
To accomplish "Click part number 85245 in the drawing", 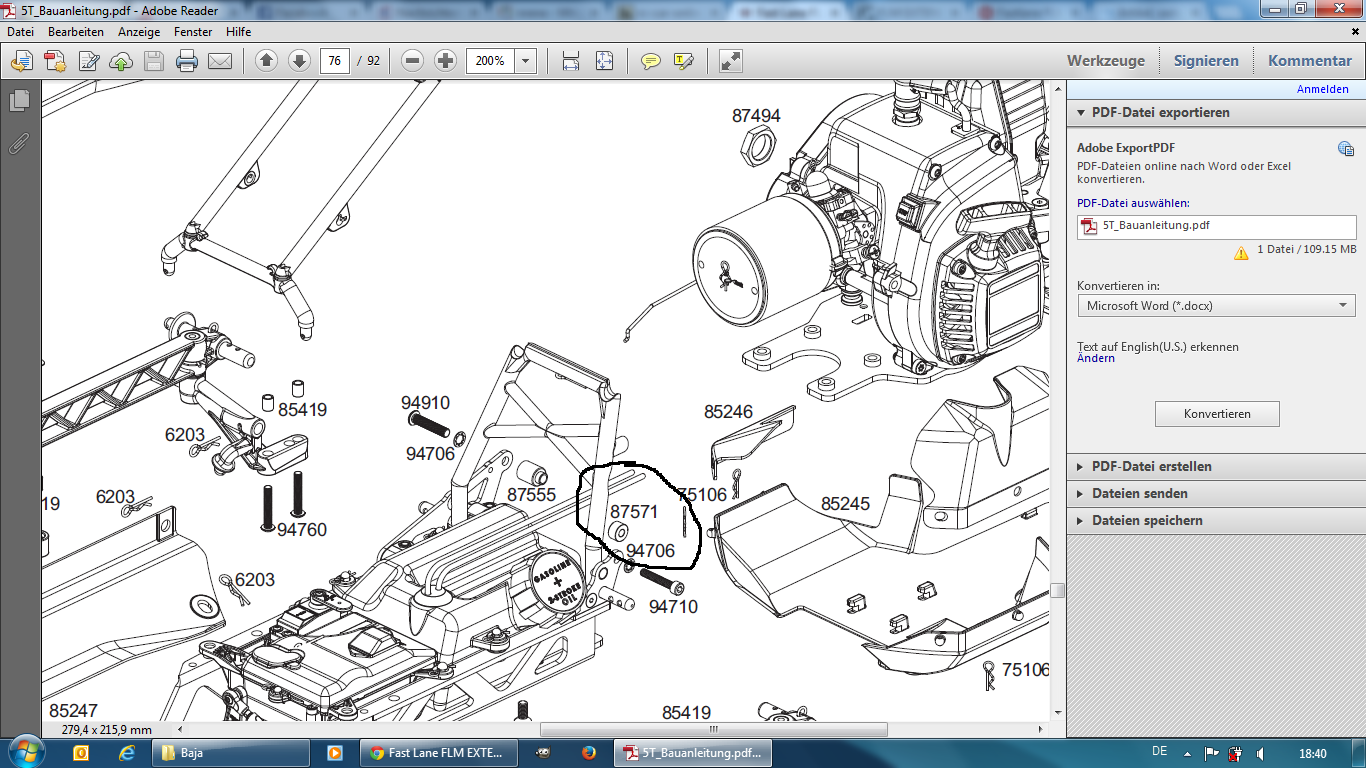I will (846, 503).
